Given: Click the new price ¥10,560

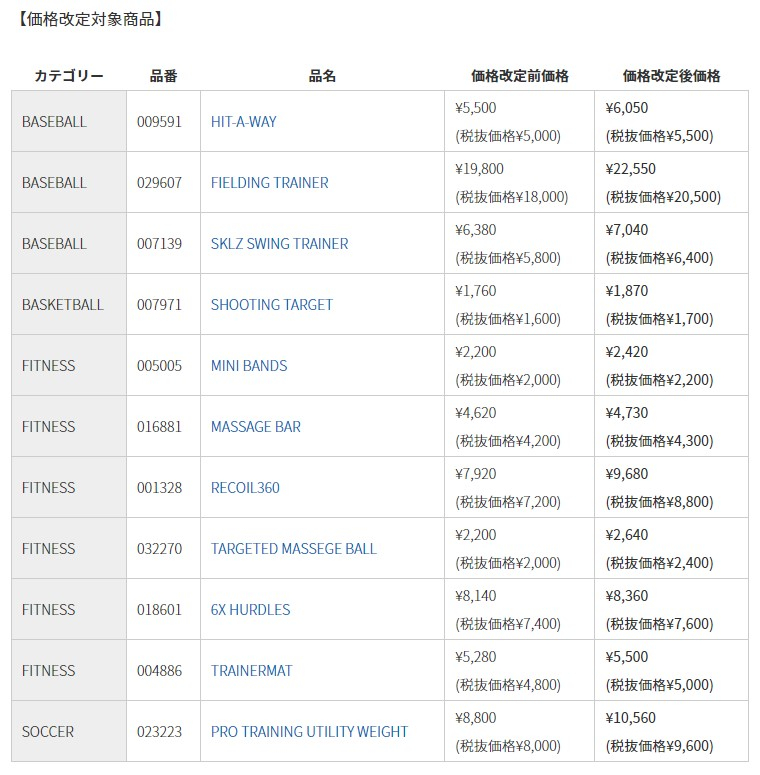Looking at the screenshot, I should (631, 718).
